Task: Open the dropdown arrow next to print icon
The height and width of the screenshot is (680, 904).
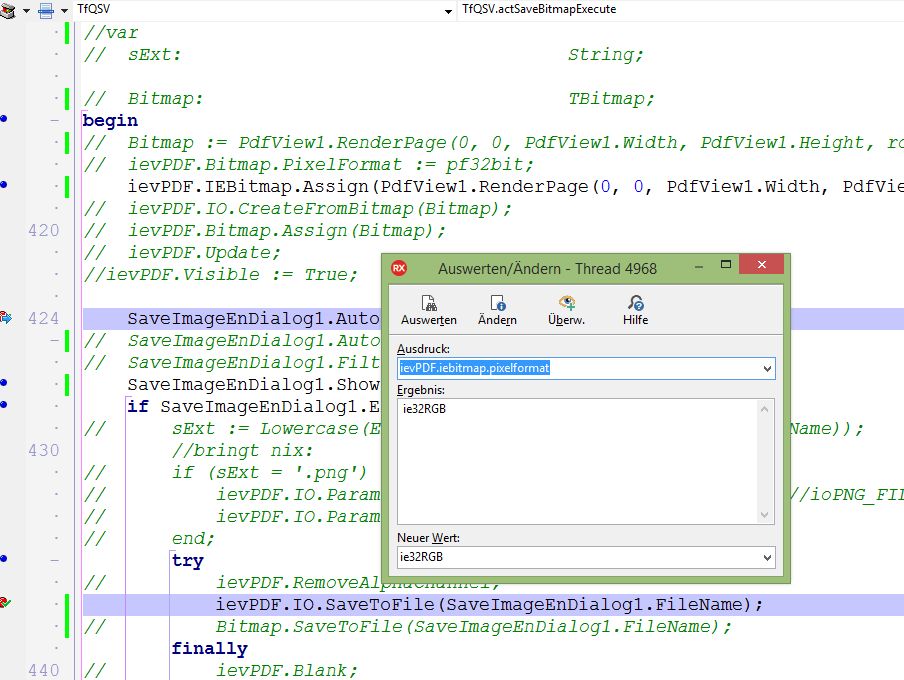Action: pyautogui.click(x=64, y=11)
